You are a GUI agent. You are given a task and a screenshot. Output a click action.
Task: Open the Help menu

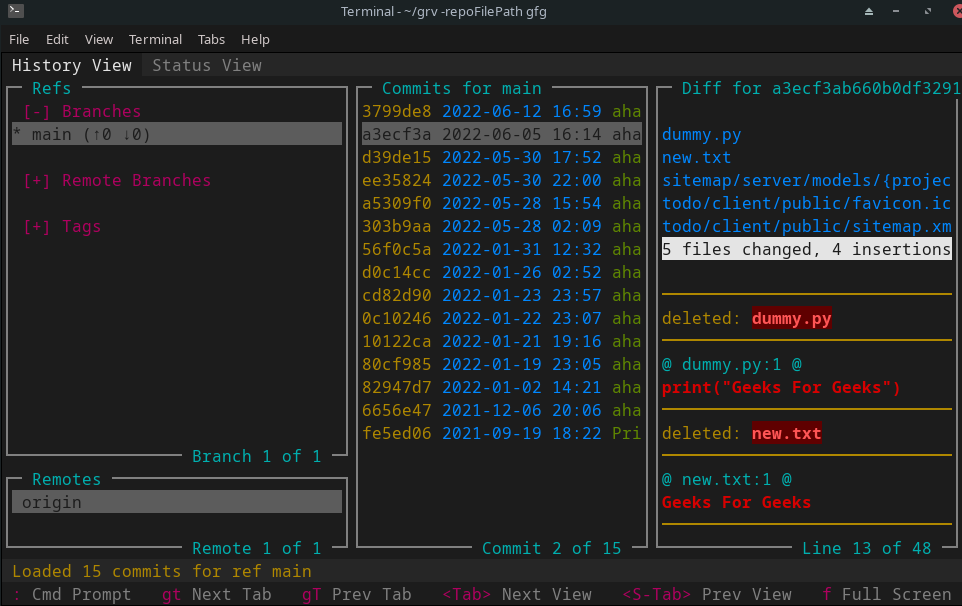coord(255,39)
